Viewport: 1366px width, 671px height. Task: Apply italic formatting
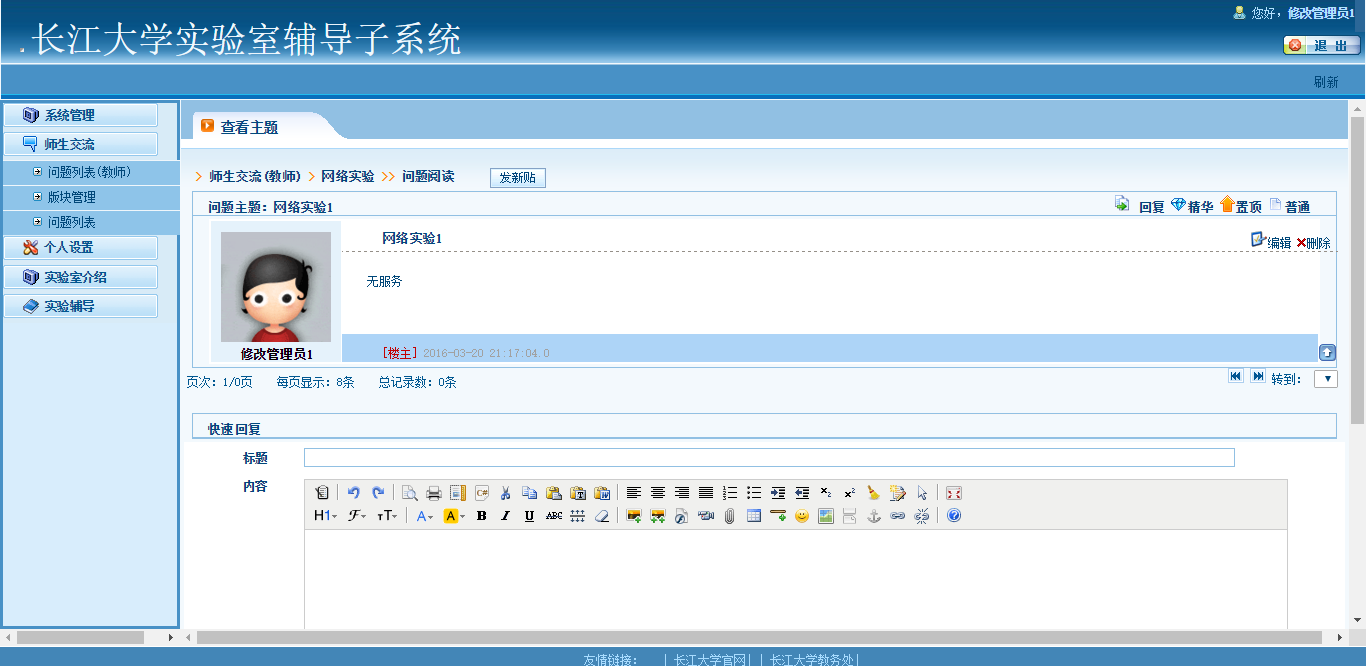pyautogui.click(x=505, y=516)
